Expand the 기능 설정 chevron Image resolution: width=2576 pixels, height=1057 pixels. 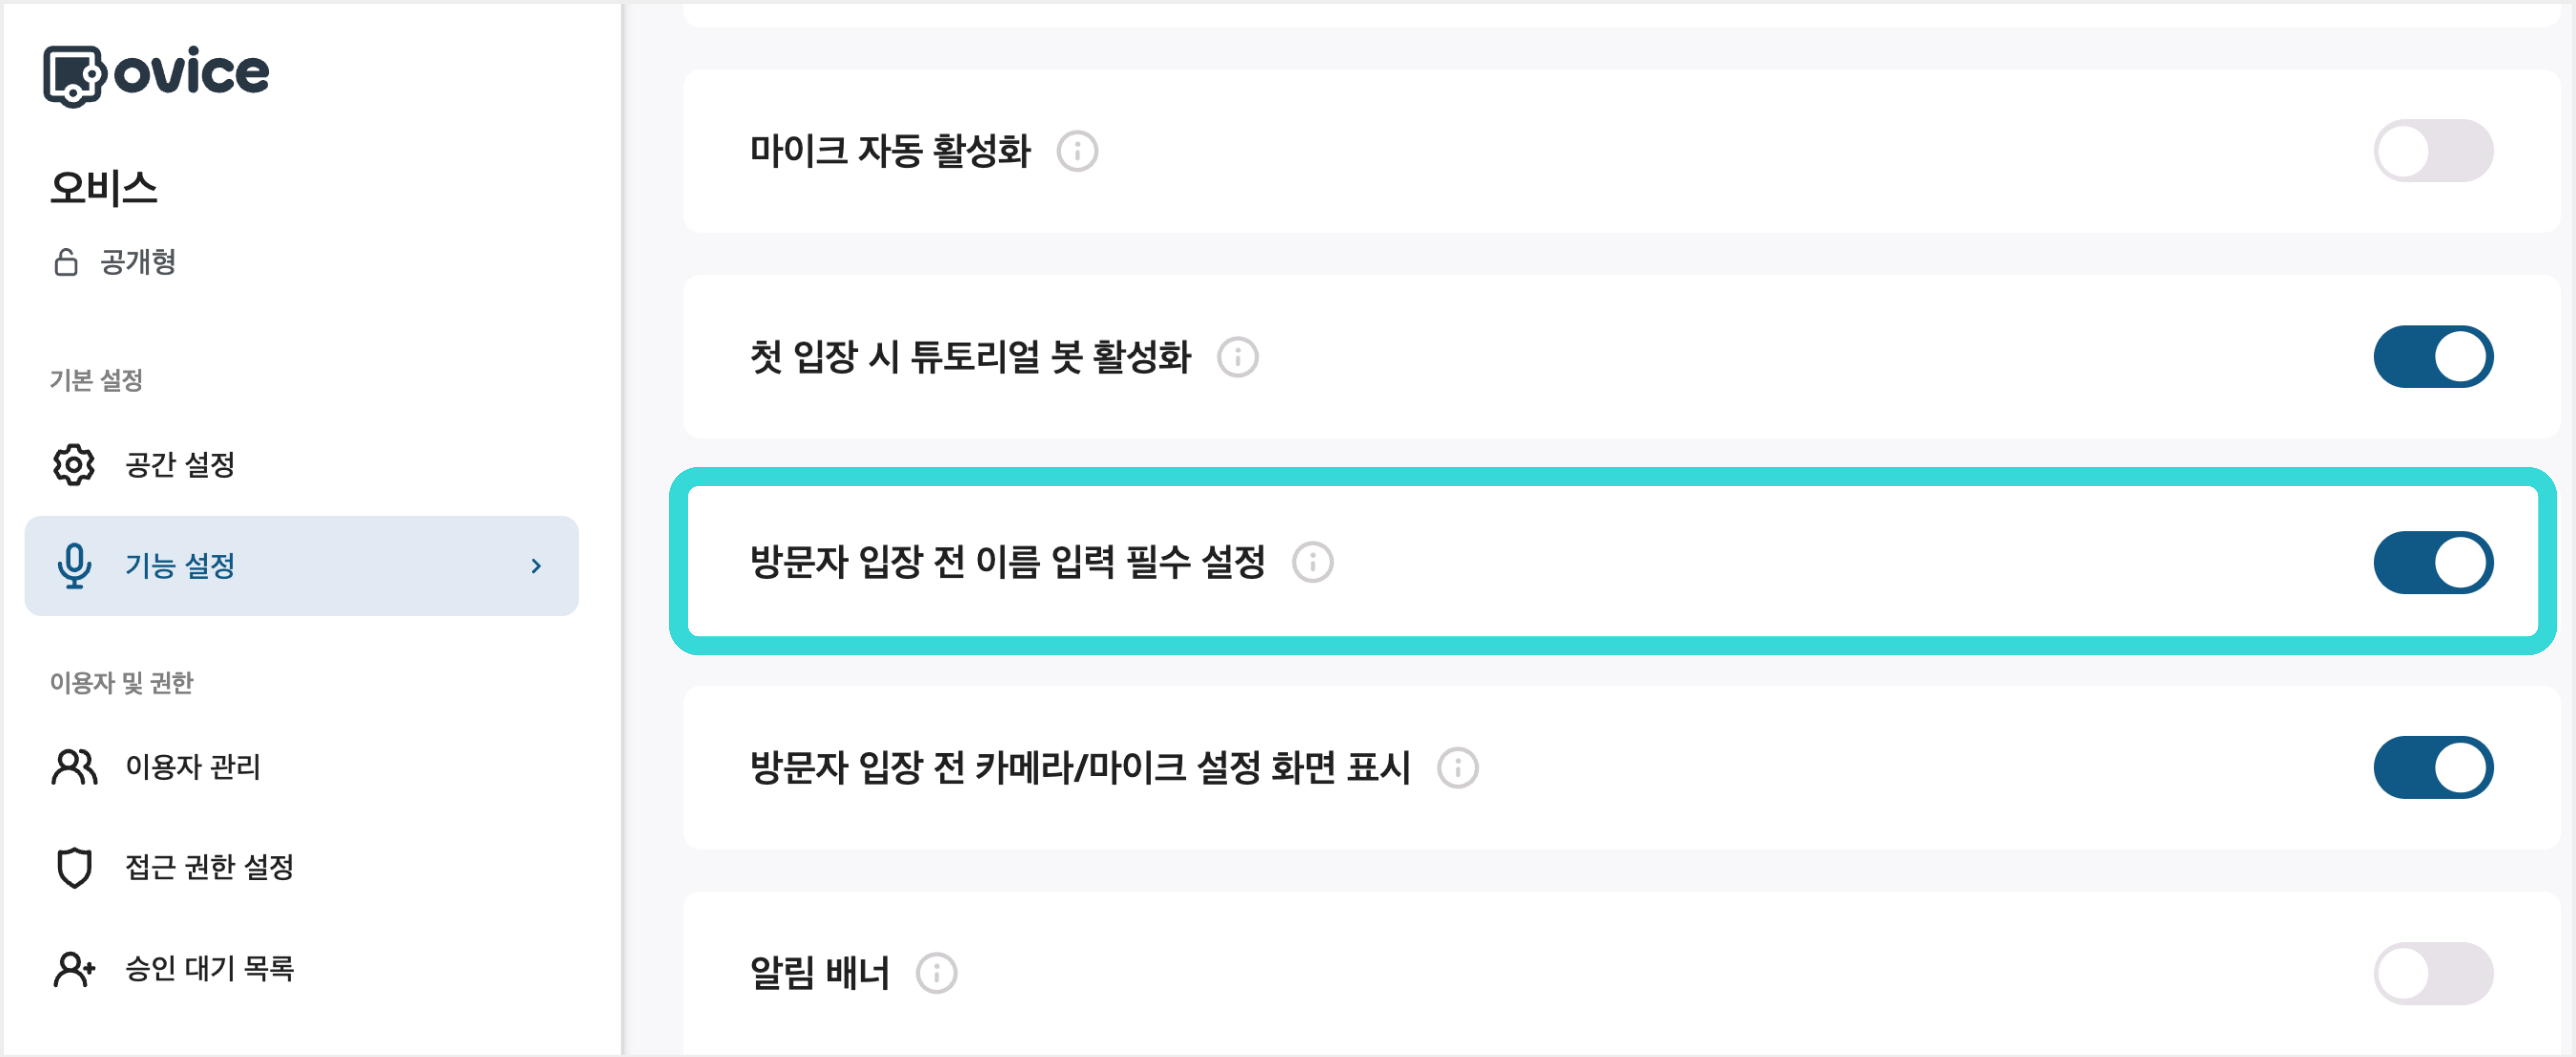coord(537,565)
